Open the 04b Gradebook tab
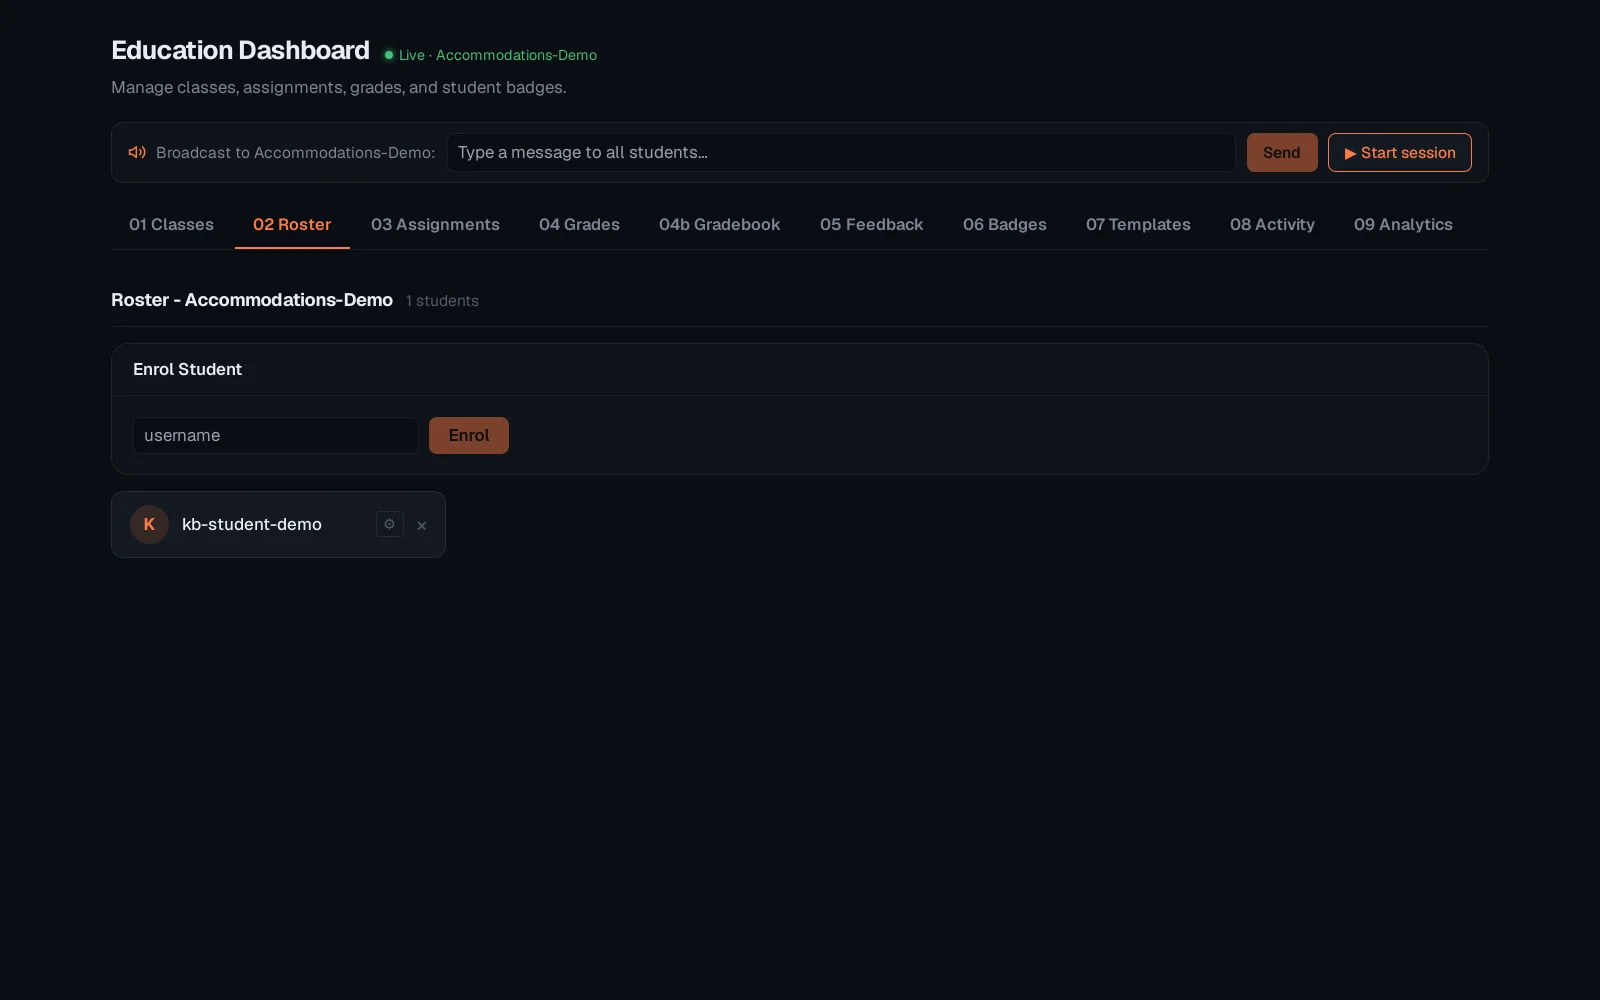The height and width of the screenshot is (1000, 1600). point(719,224)
